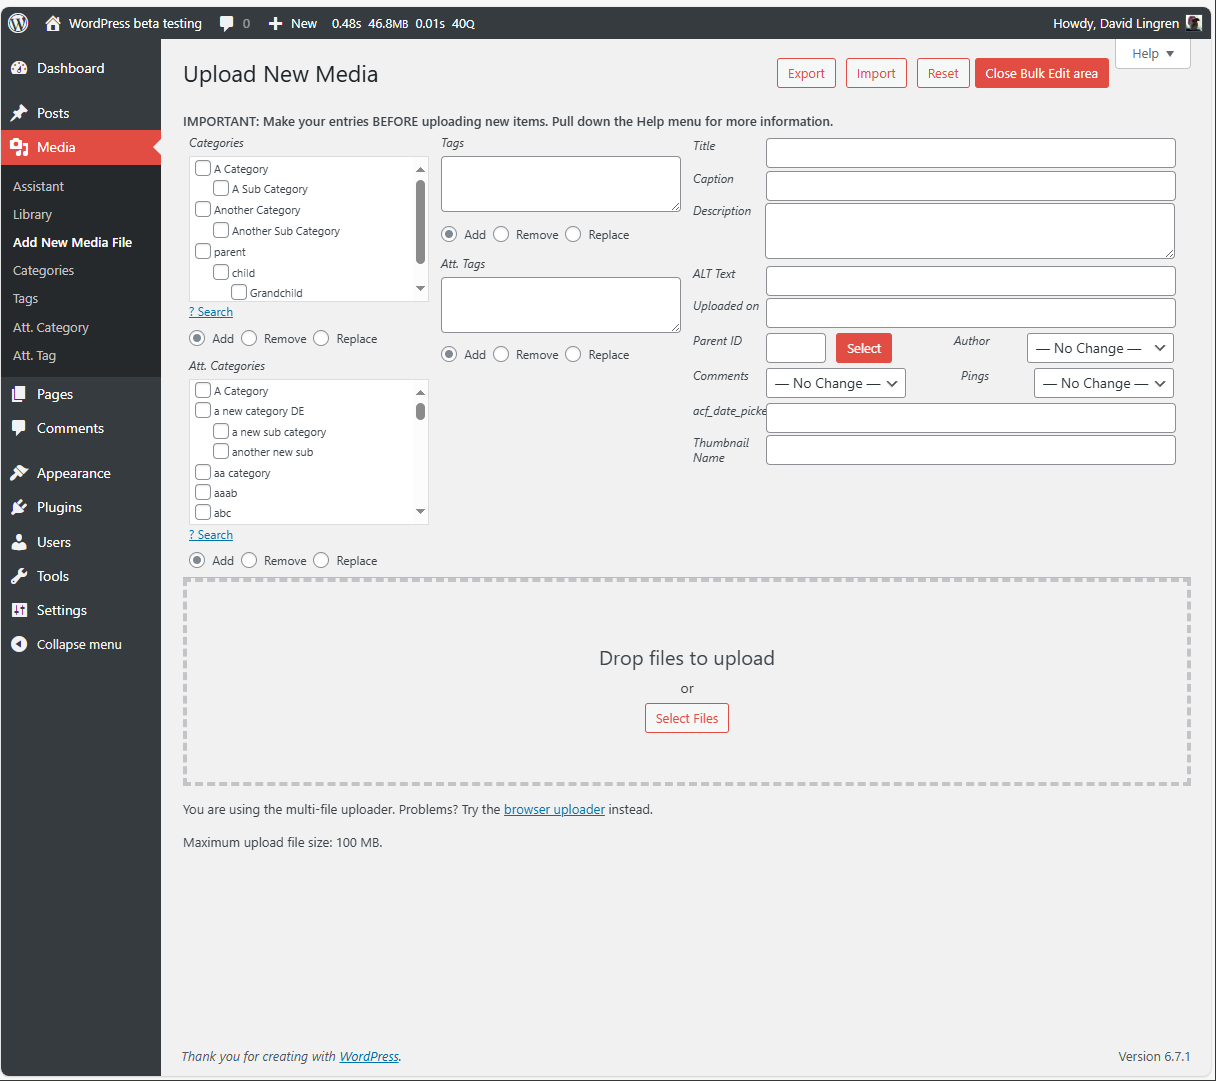
Task: Open the comments bubble icon in the top bar
Action: [x=227, y=22]
